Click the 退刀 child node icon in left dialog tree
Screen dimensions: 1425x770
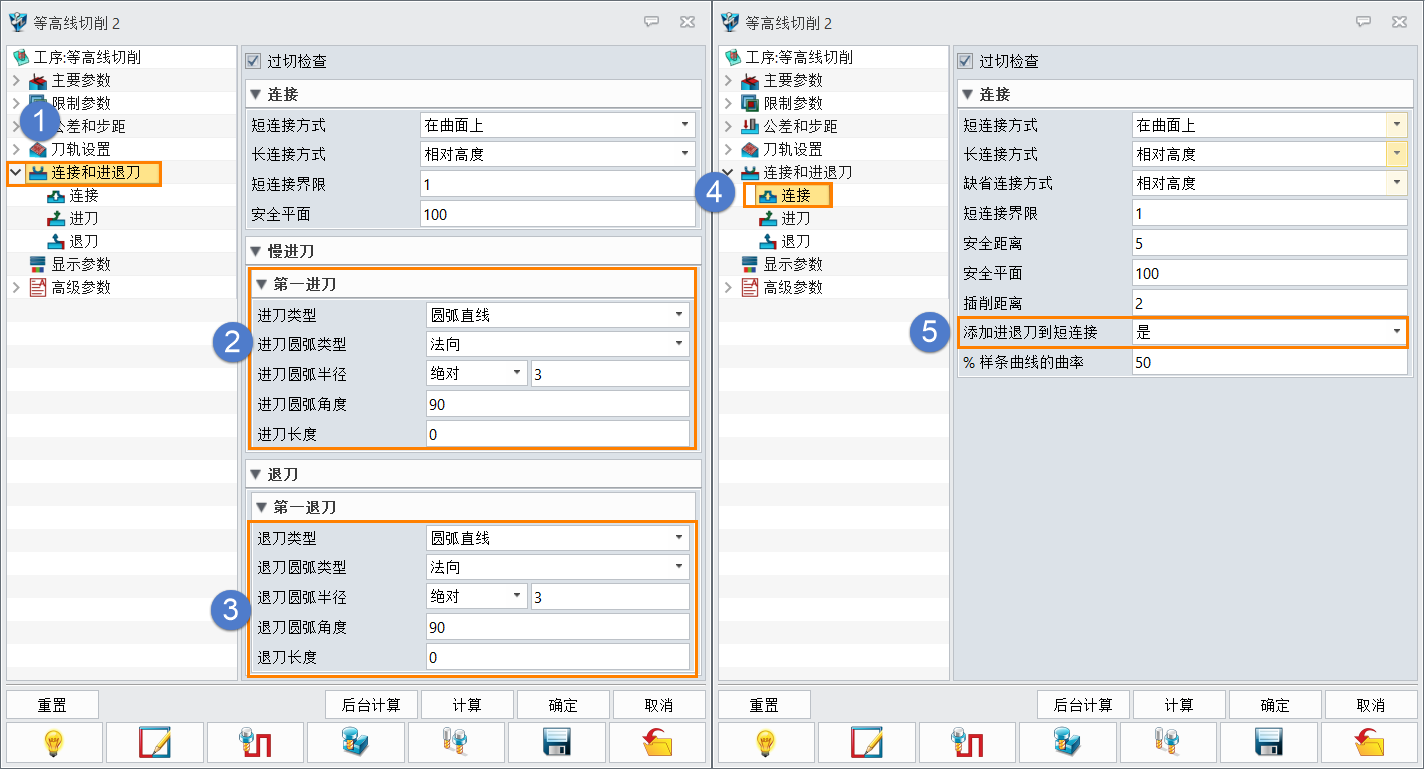point(57,241)
